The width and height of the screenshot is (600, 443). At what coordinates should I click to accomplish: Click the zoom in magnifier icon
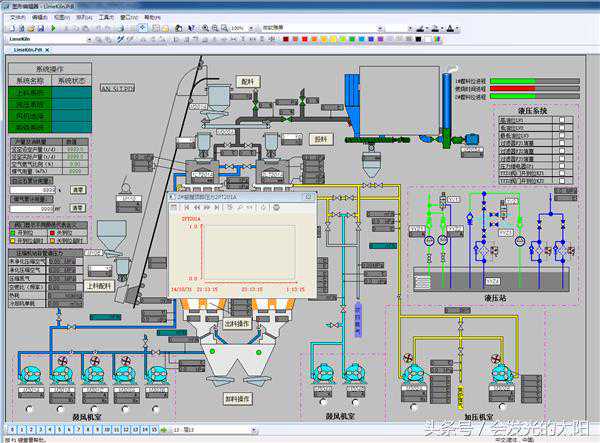[x=204, y=28]
